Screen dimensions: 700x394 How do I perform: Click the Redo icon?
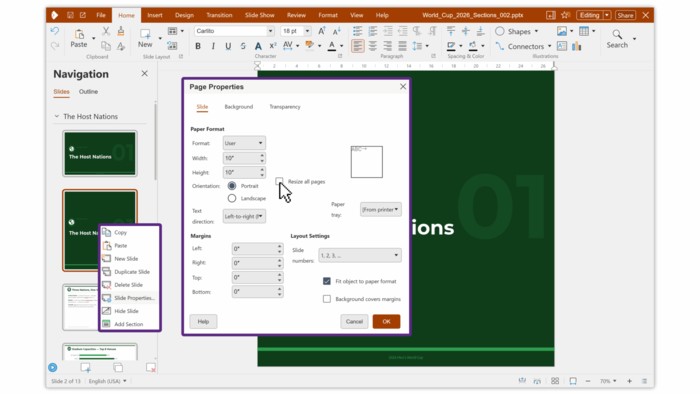(55, 46)
